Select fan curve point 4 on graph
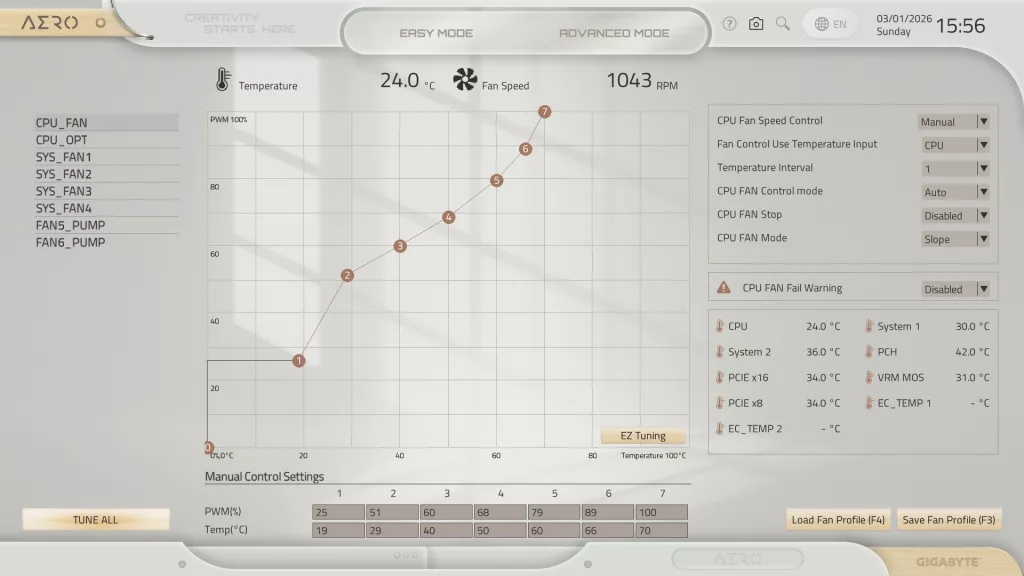Screen dimensions: 1024x576 tap(449, 217)
